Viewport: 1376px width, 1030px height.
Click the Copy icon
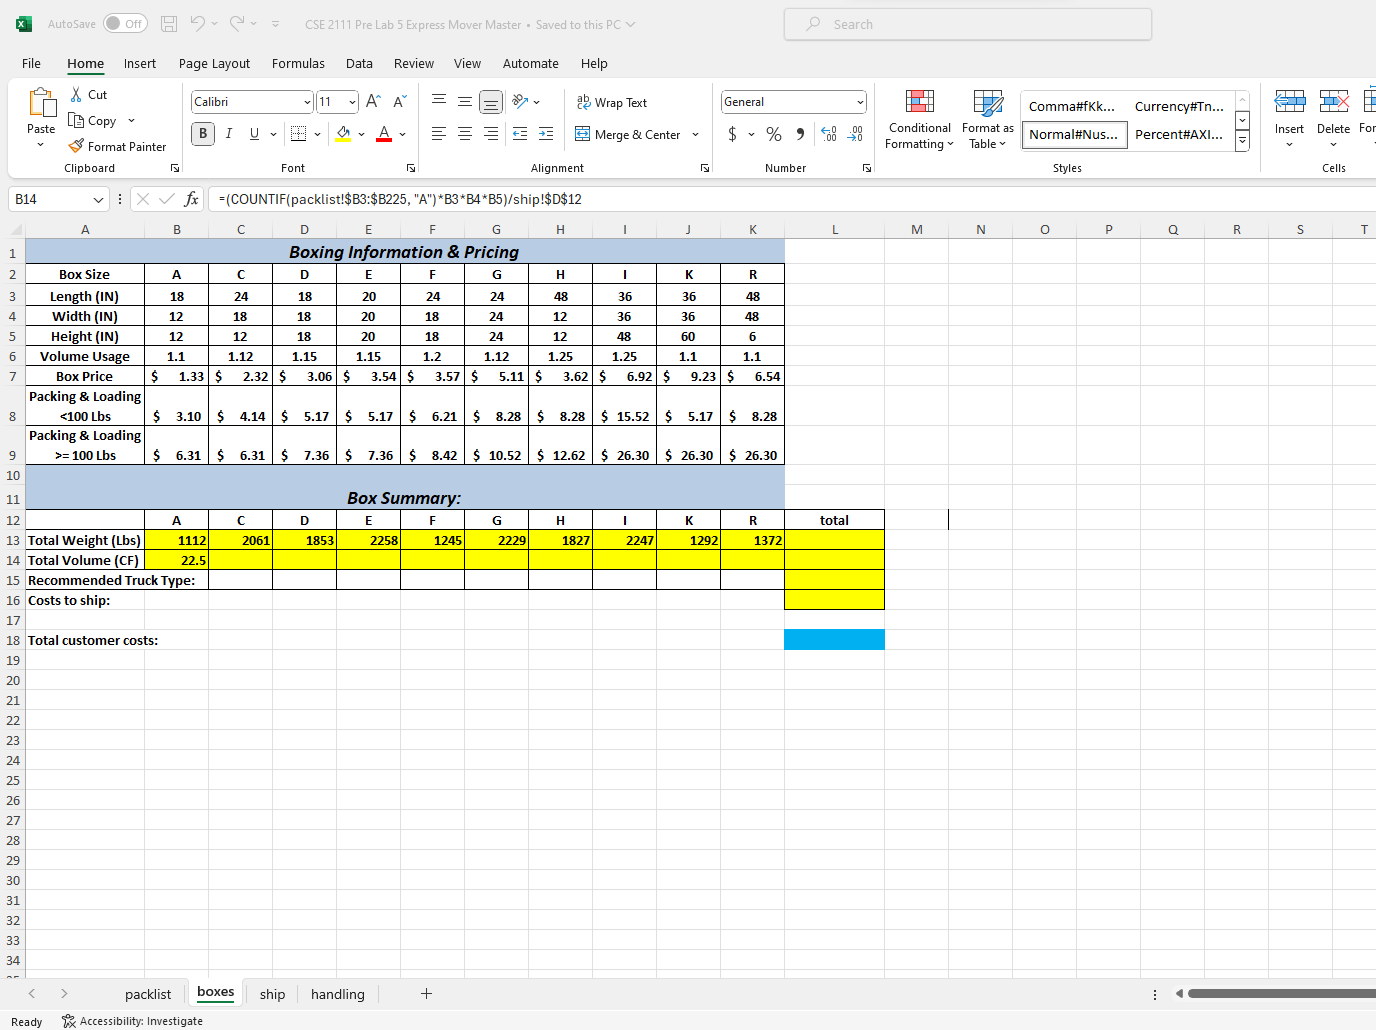76,121
